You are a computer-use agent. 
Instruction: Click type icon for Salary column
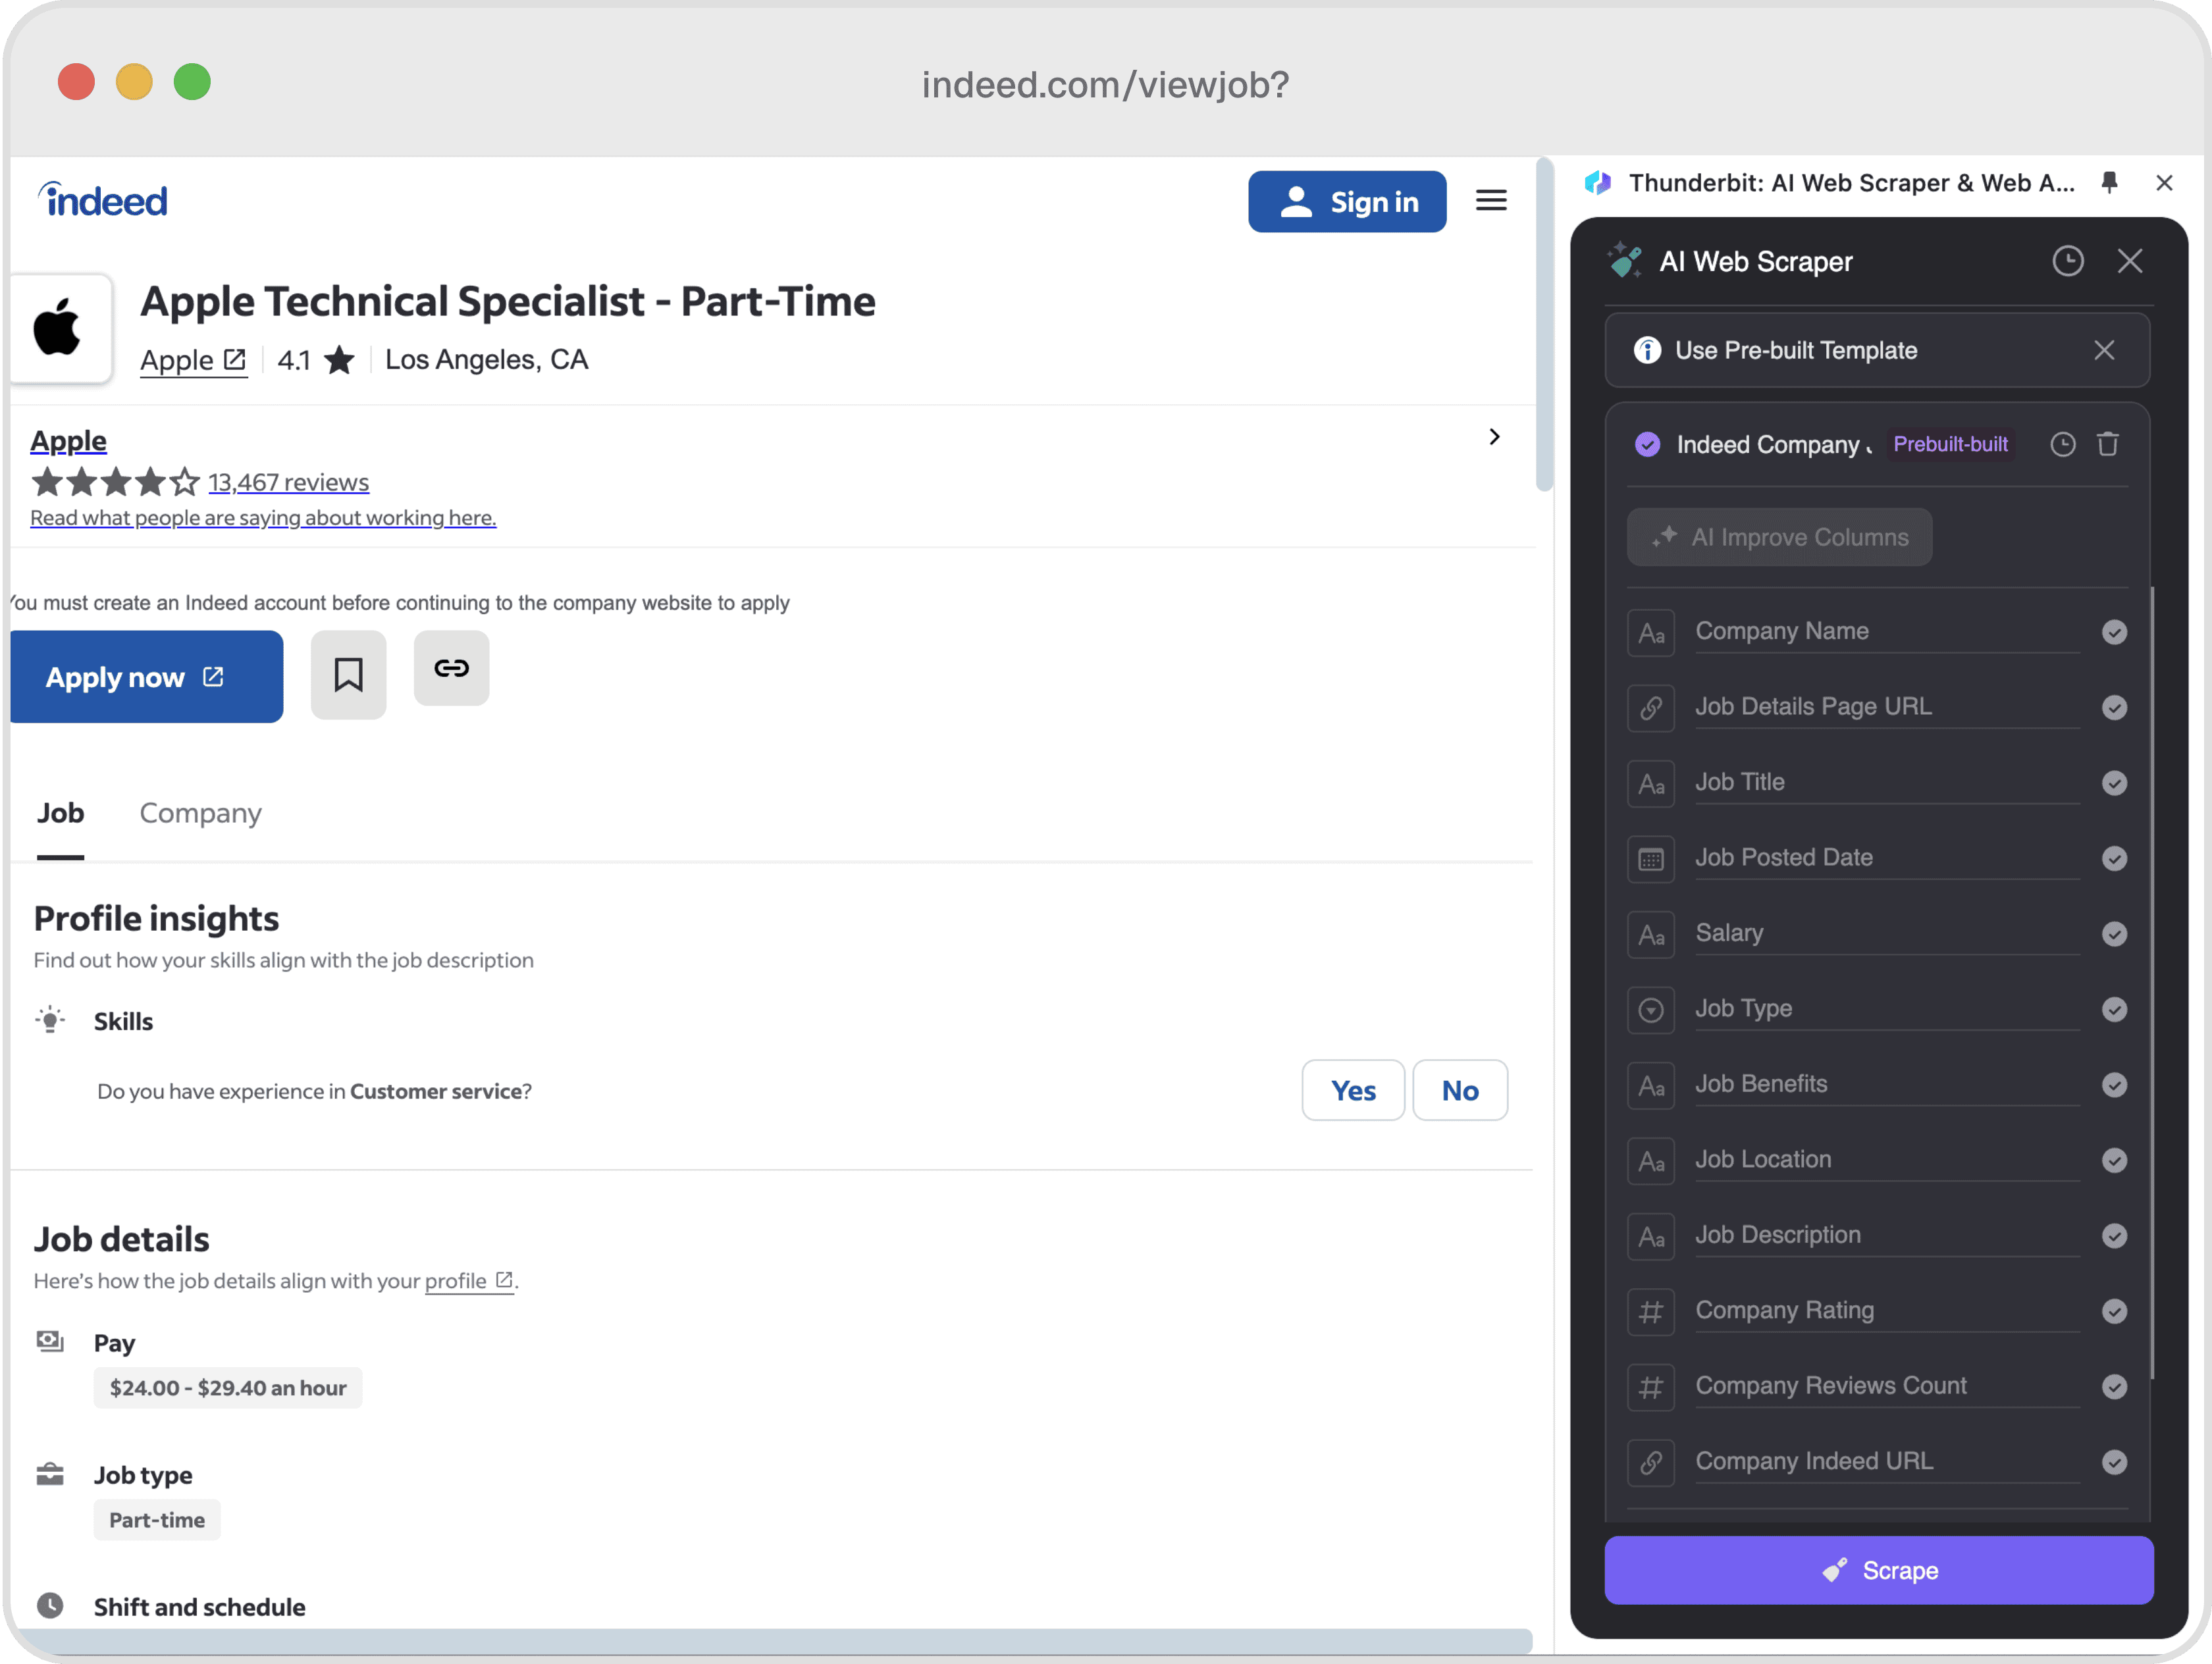[1651, 934]
